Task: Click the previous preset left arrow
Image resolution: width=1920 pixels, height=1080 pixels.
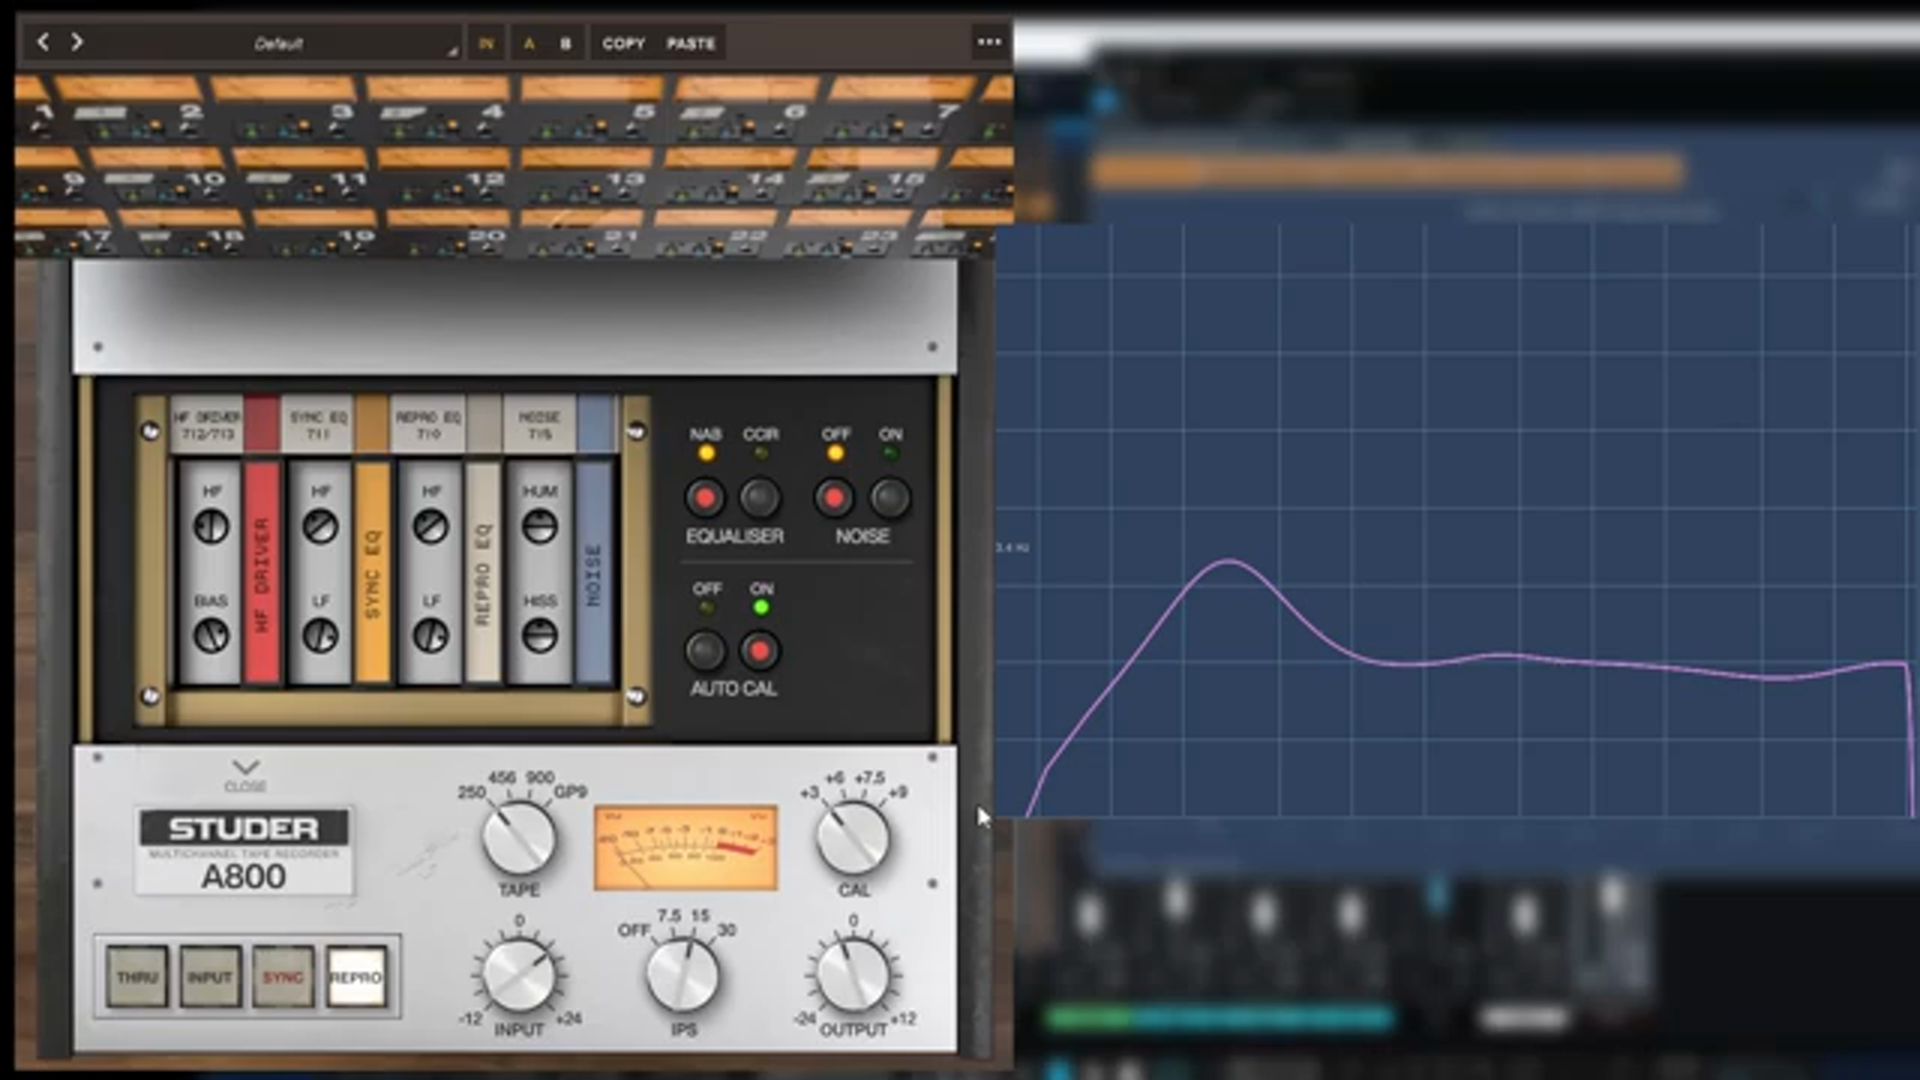Action: (43, 42)
